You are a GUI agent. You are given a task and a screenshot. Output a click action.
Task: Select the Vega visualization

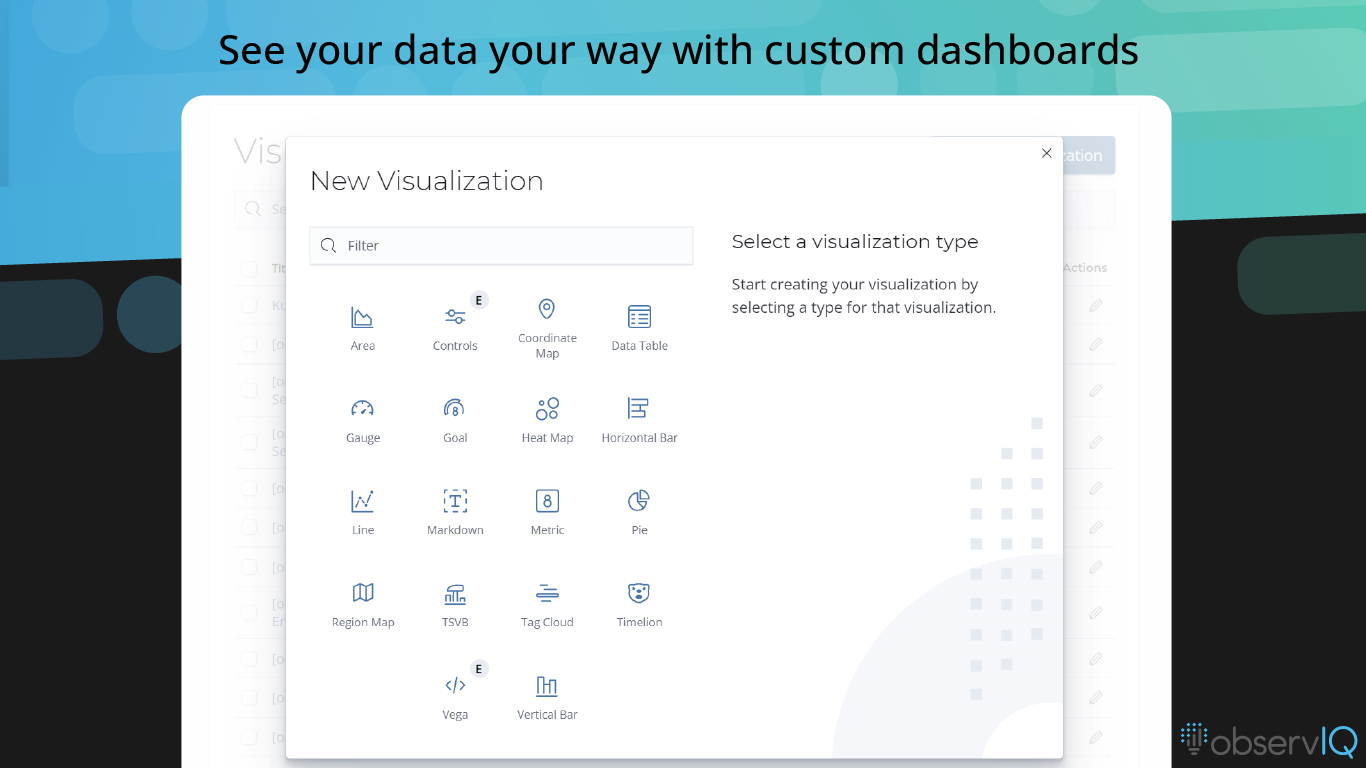coord(455,694)
